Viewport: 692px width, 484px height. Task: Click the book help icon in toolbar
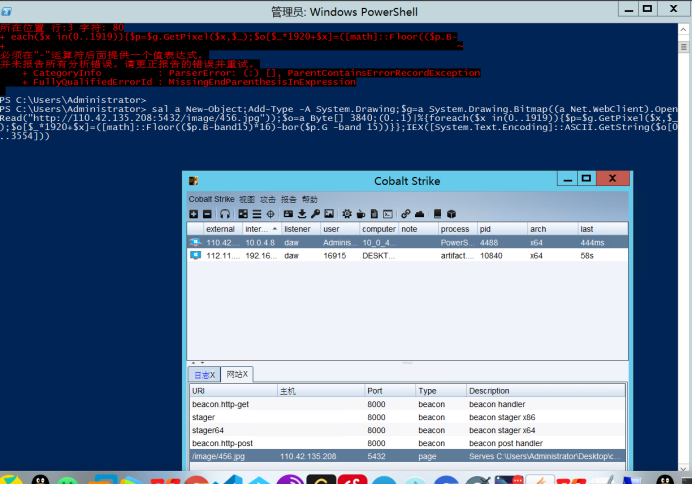(x=437, y=214)
